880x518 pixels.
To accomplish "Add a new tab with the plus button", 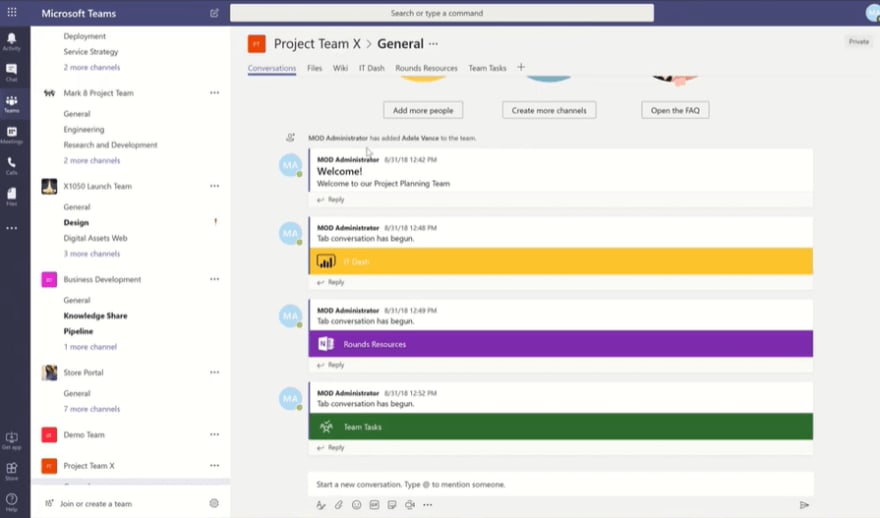I will tap(521, 67).
